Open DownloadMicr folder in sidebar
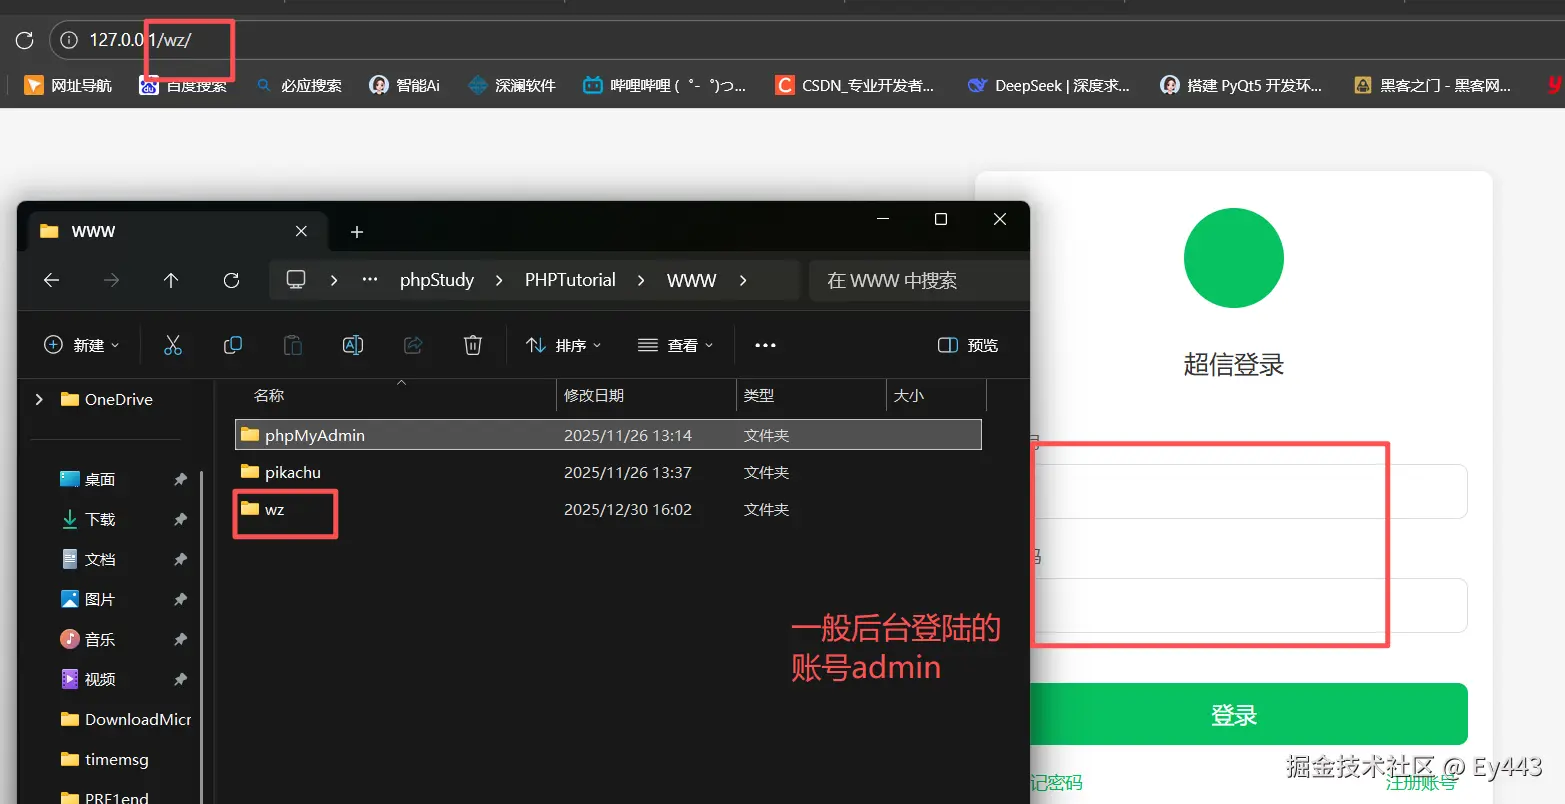The width and height of the screenshot is (1565, 804). pos(126,719)
